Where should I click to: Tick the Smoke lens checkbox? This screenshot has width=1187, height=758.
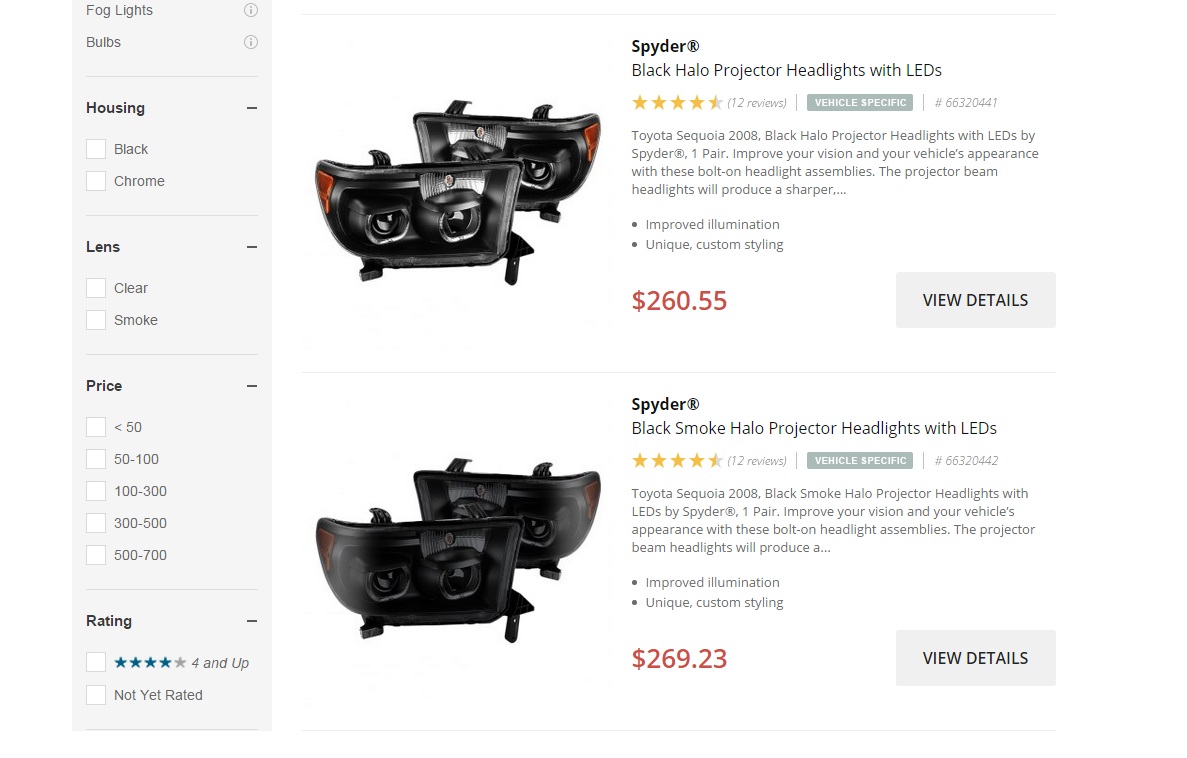[x=96, y=320]
